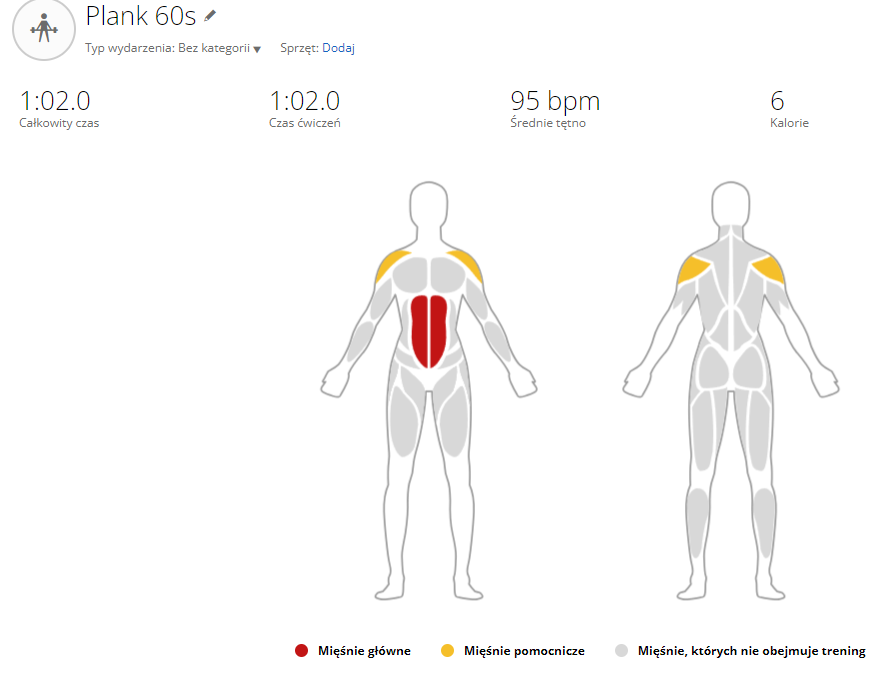
Task: Click the red Mięśnie główne legend dot
Action: click(301, 651)
